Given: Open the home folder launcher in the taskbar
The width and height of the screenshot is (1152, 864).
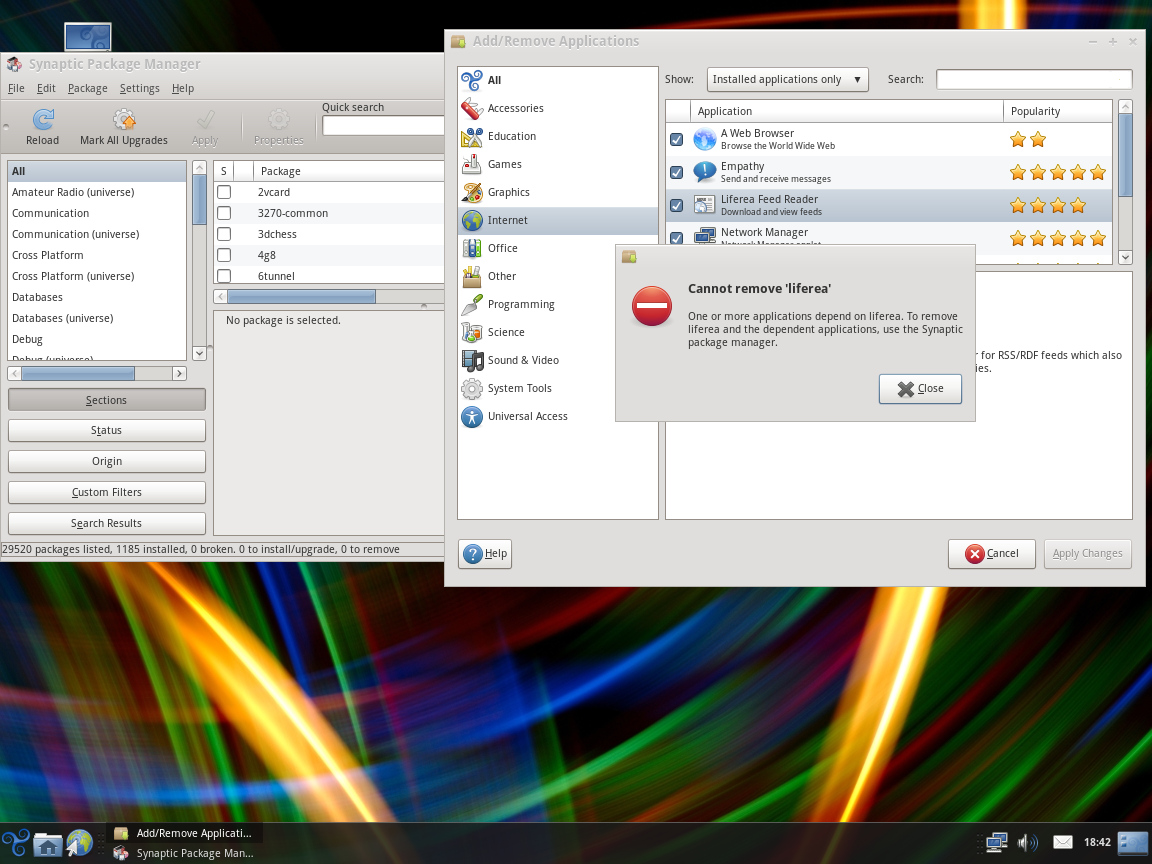Looking at the screenshot, I should pos(48,844).
